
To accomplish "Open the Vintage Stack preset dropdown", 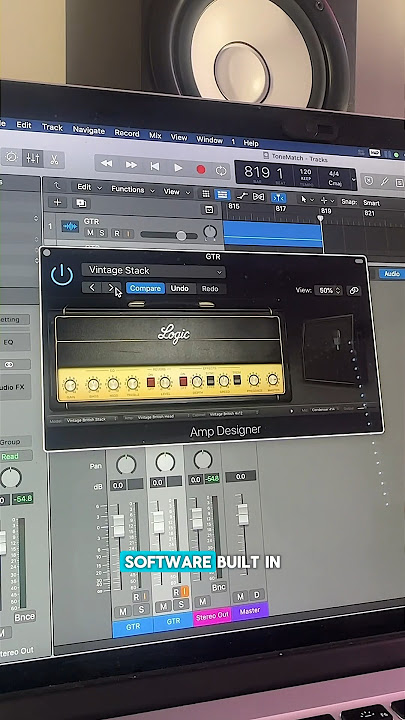I will point(153,270).
